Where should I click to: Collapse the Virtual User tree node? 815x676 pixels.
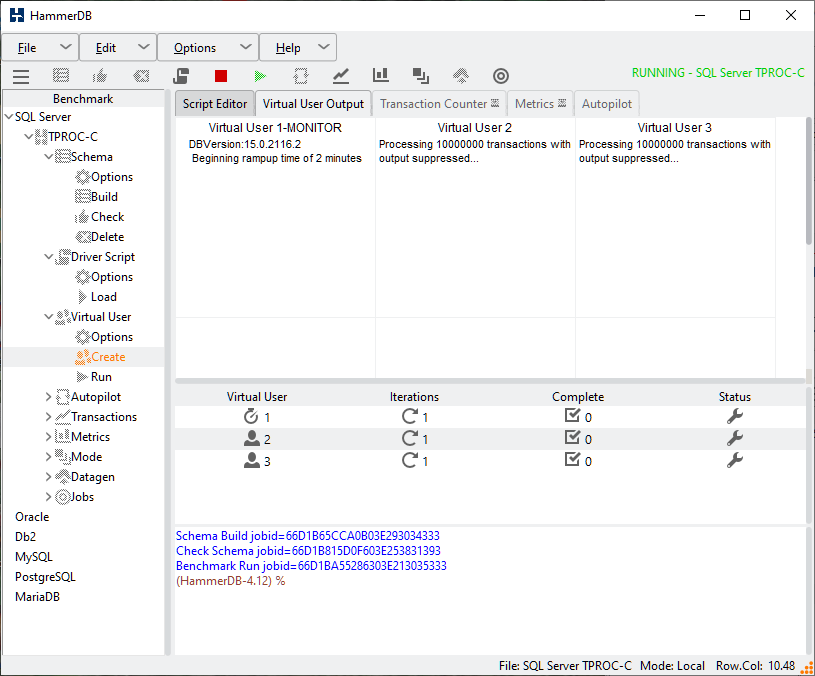click(x=49, y=316)
